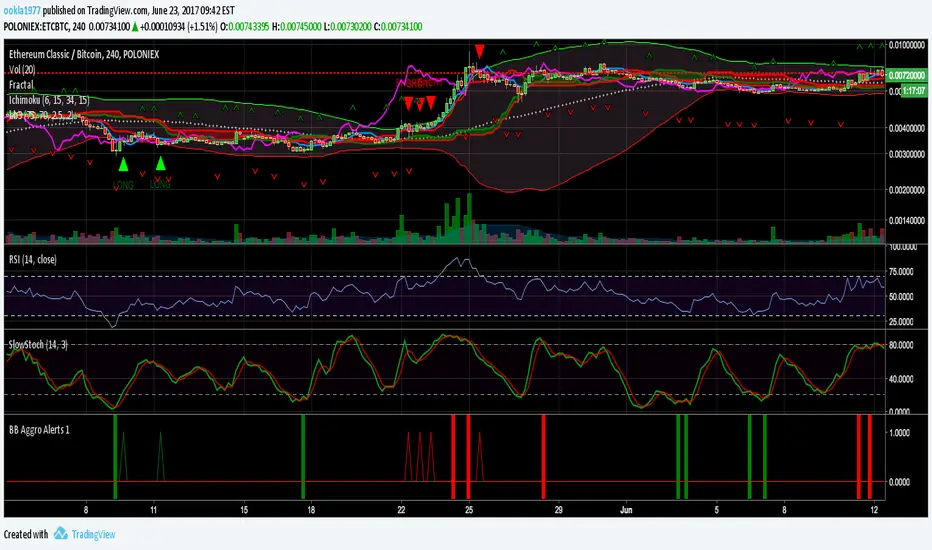Click the date axis label 25
This screenshot has width=932, height=550.
(469, 510)
